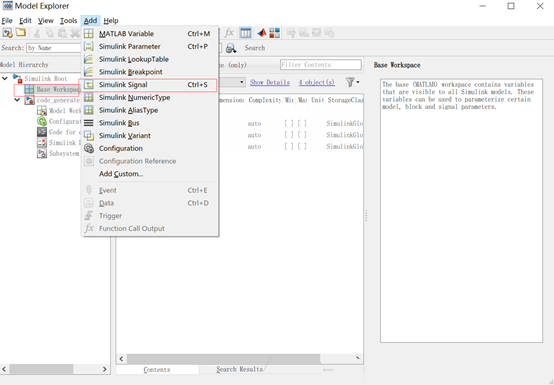Click the Simulink Signal menu icon
The height and width of the screenshot is (385, 554).
(89, 84)
